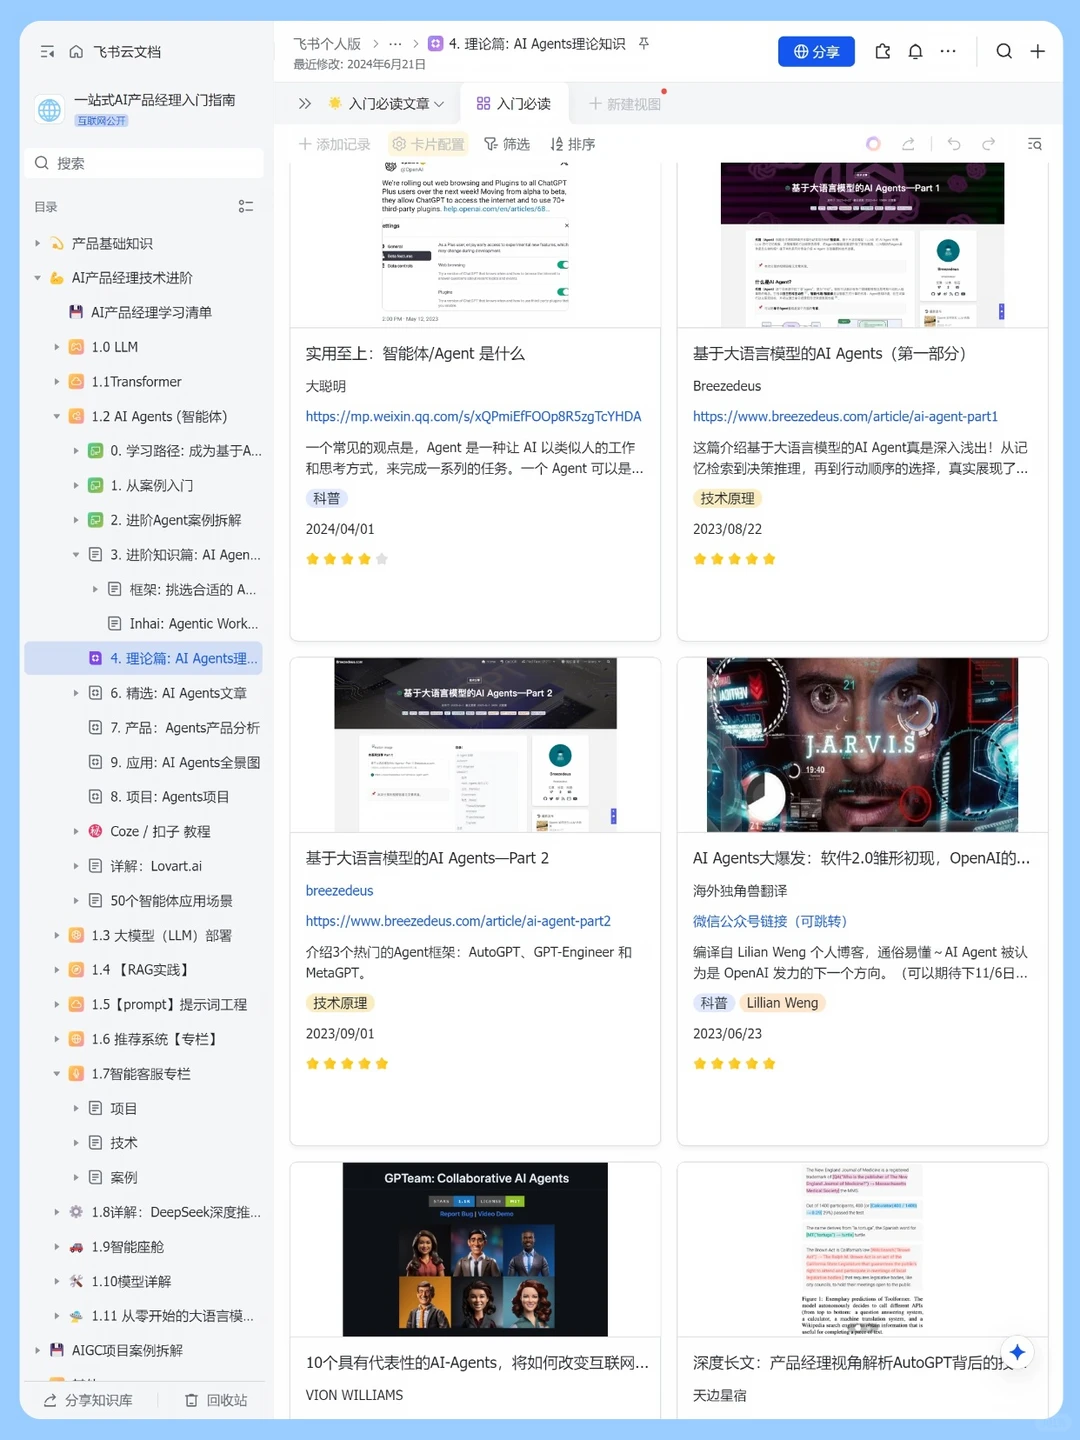Collapse 3. 进阶知识篇 tree node
Viewport: 1080px width, 1440px height.
click(76, 554)
